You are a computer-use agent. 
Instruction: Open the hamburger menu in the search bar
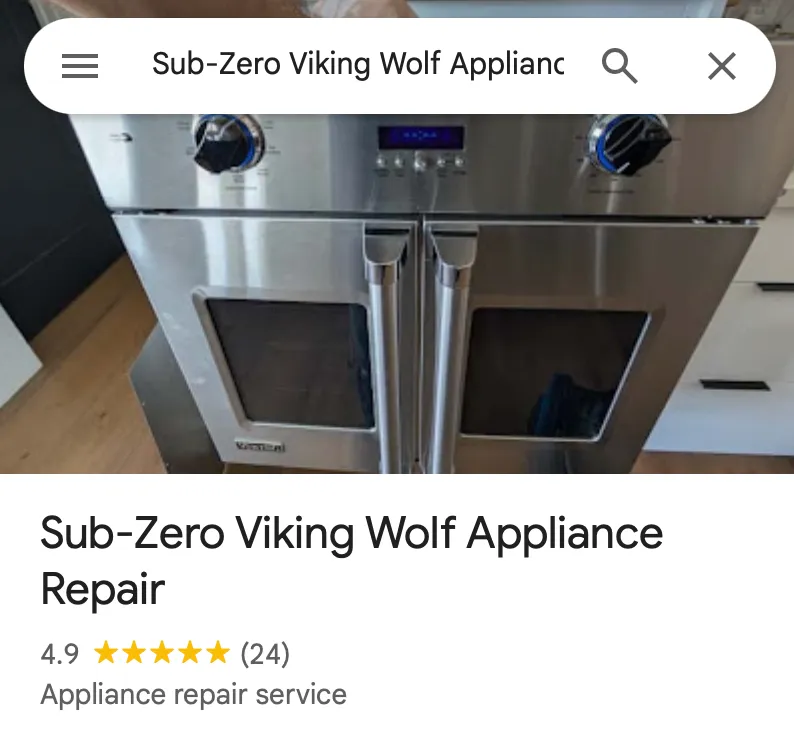(x=80, y=66)
